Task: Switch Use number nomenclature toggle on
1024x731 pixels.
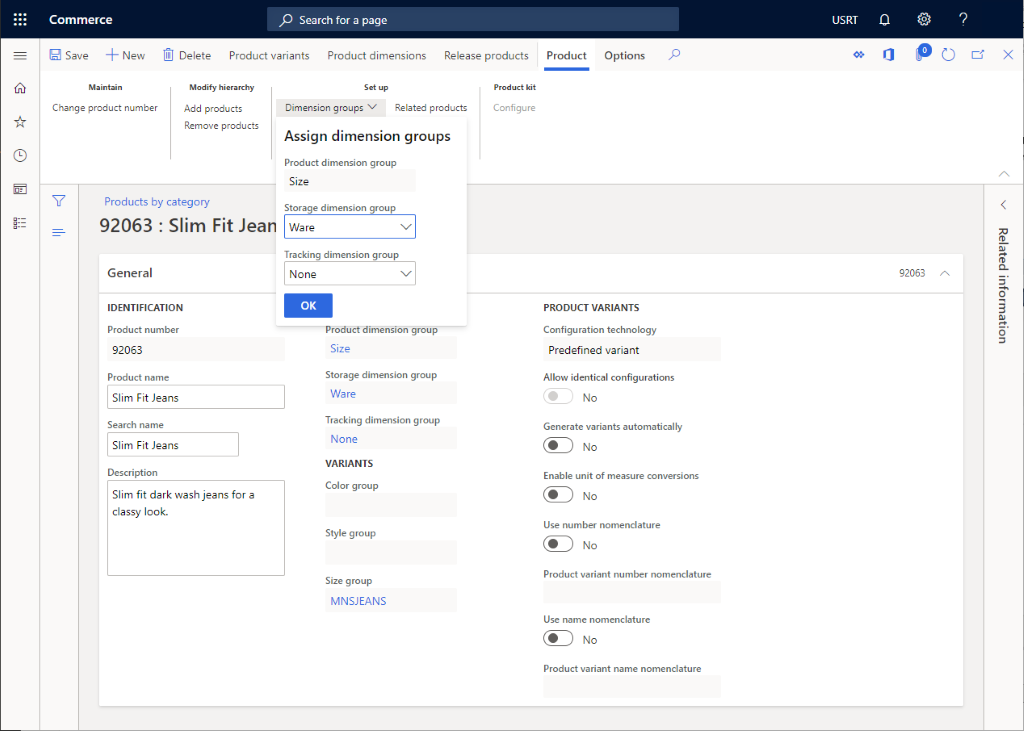Action: pyautogui.click(x=557, y=543)
